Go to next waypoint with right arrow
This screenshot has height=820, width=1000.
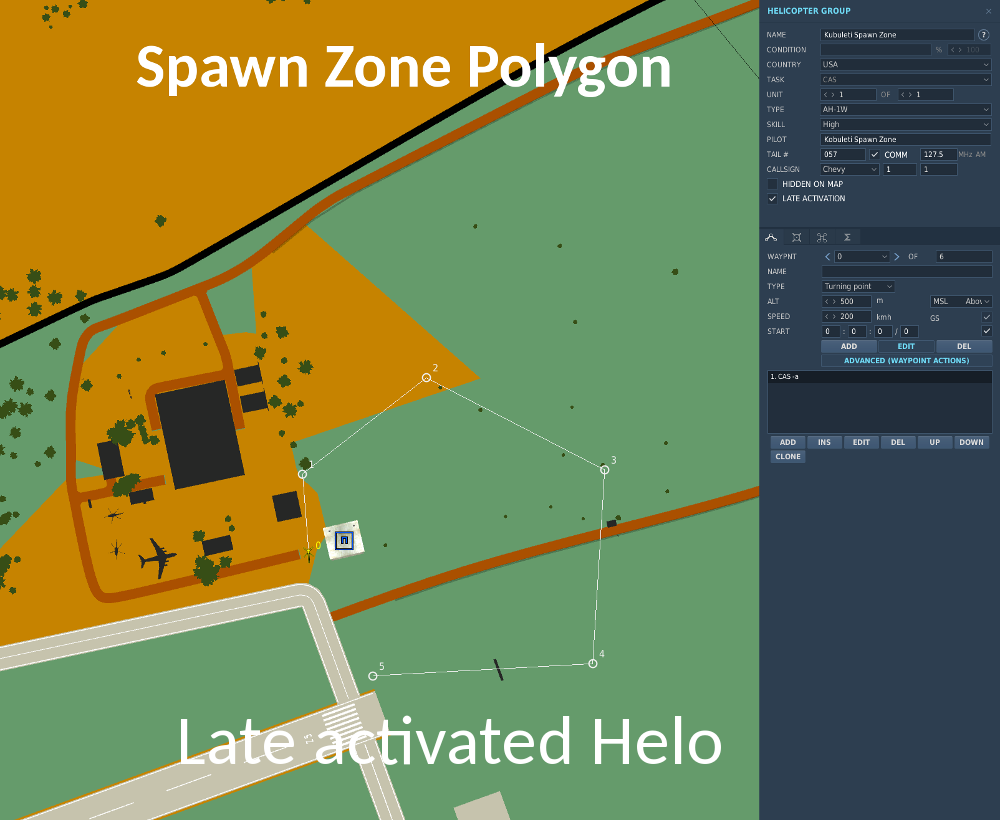(896, 257)
